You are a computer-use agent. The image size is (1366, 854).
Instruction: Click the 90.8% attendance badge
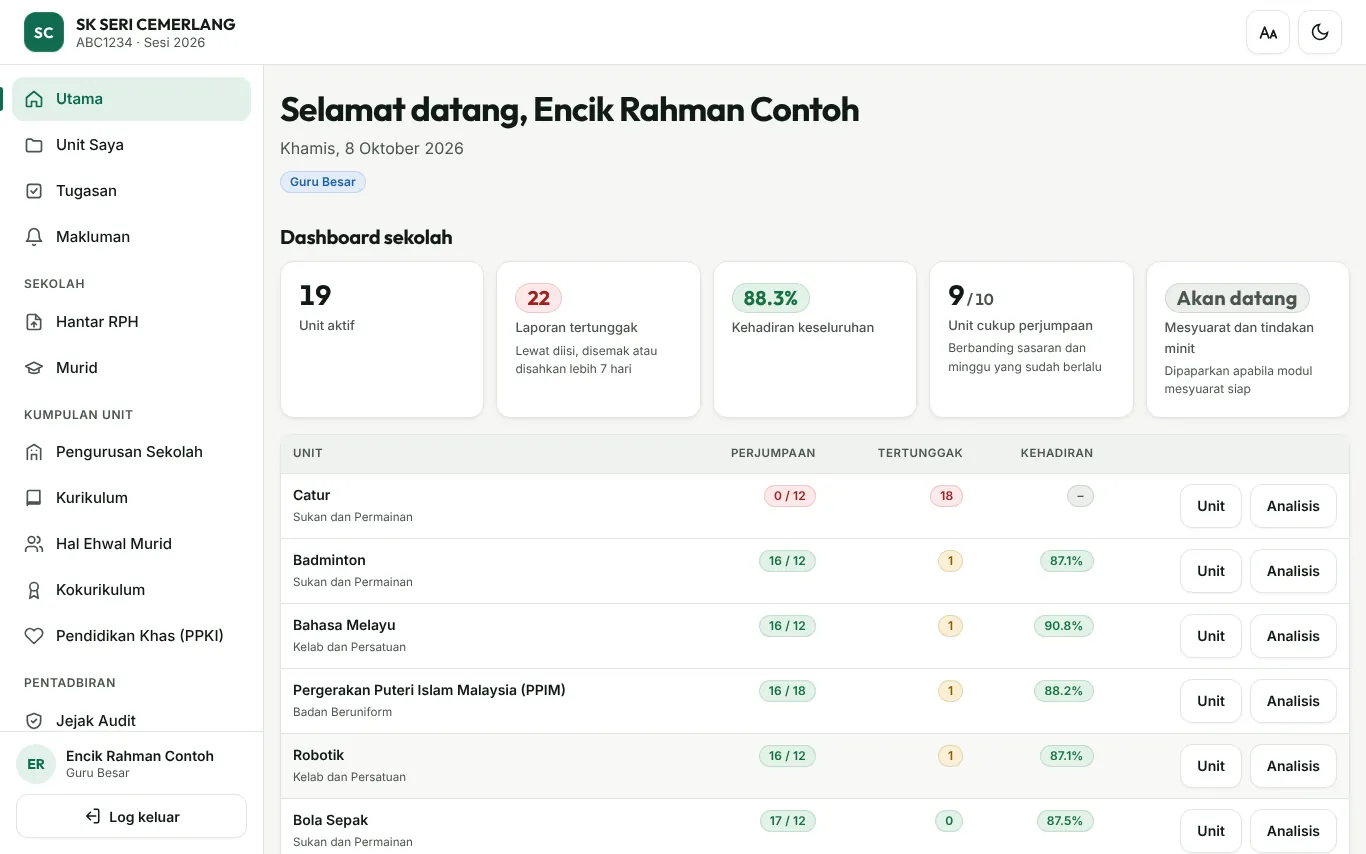click(1064, 626)
